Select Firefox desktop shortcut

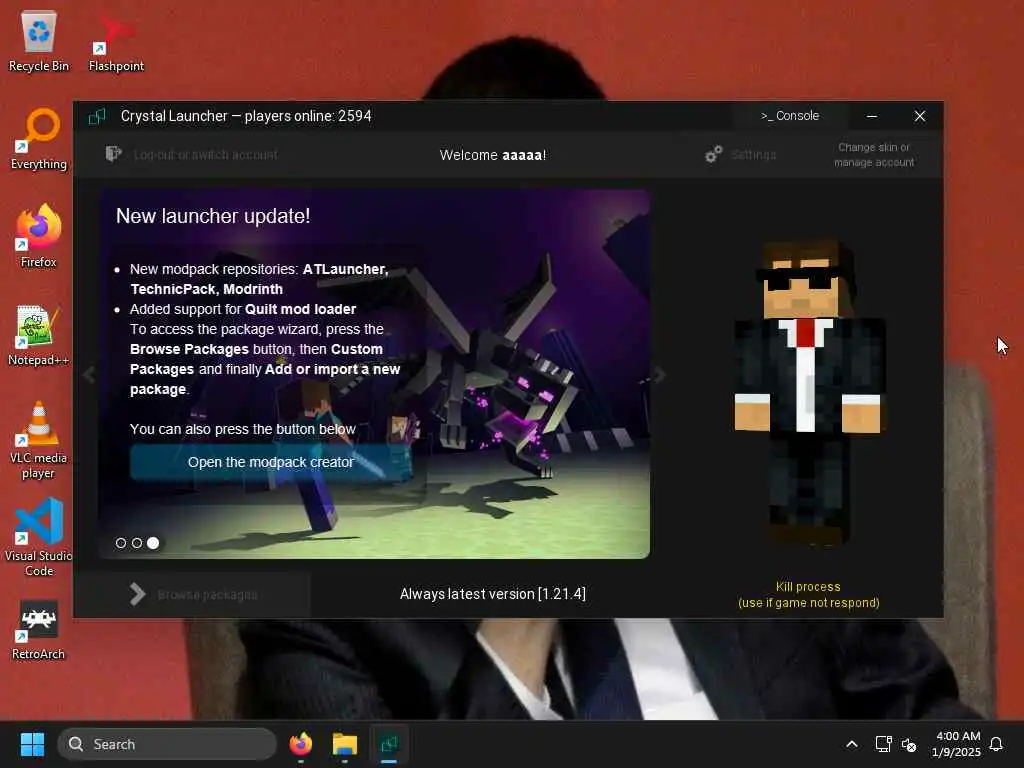pos(39,236)
